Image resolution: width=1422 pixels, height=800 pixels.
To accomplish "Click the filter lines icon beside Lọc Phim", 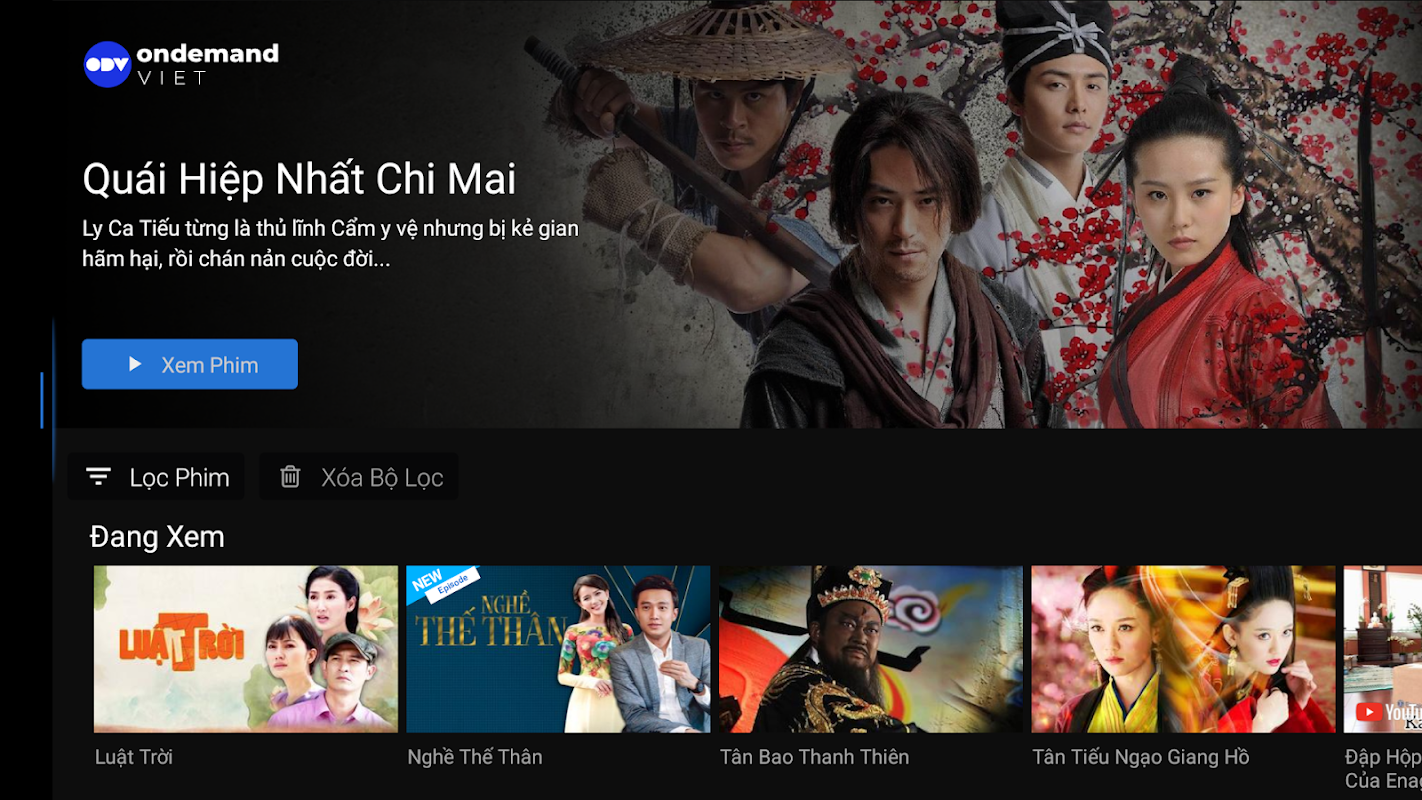I will pyautogui.click(x=98, y=477).
